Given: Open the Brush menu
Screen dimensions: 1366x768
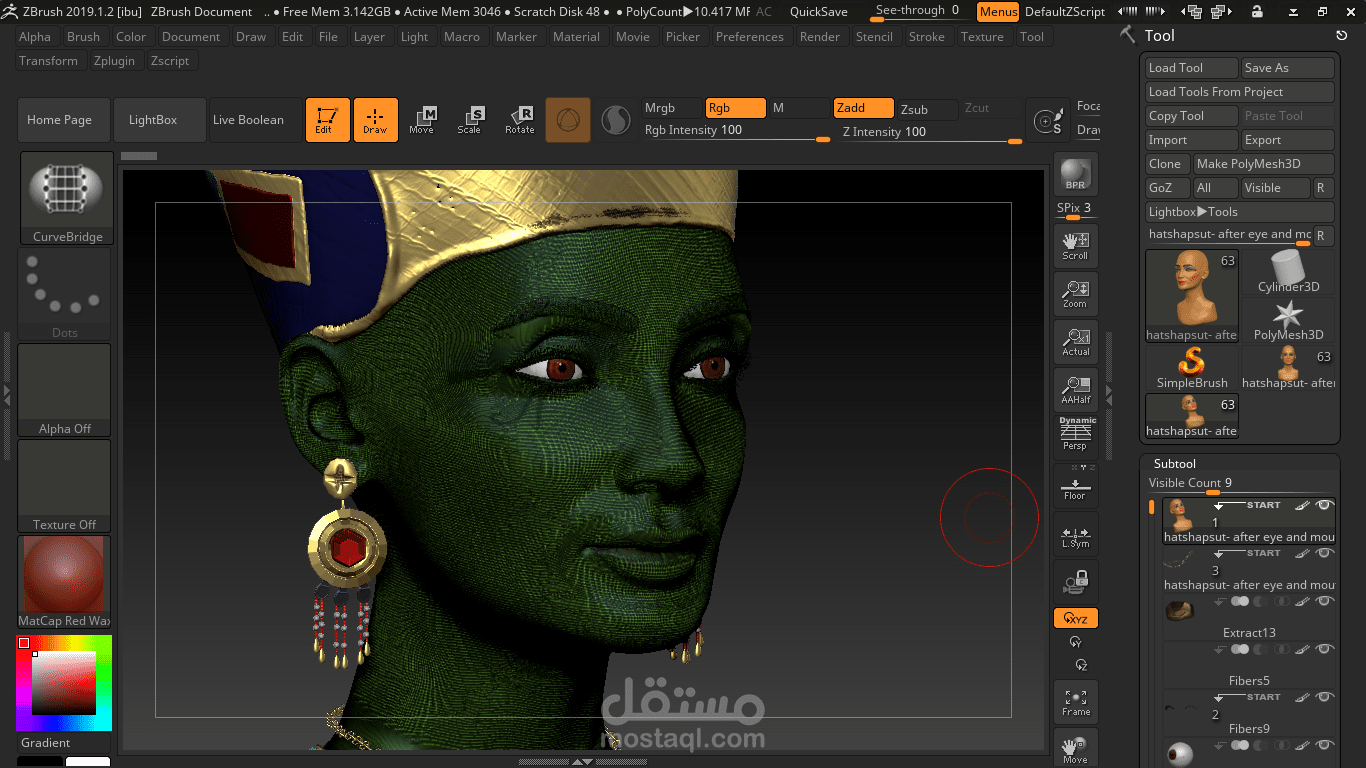Looking at the screenshot, I should pos(83,37).
